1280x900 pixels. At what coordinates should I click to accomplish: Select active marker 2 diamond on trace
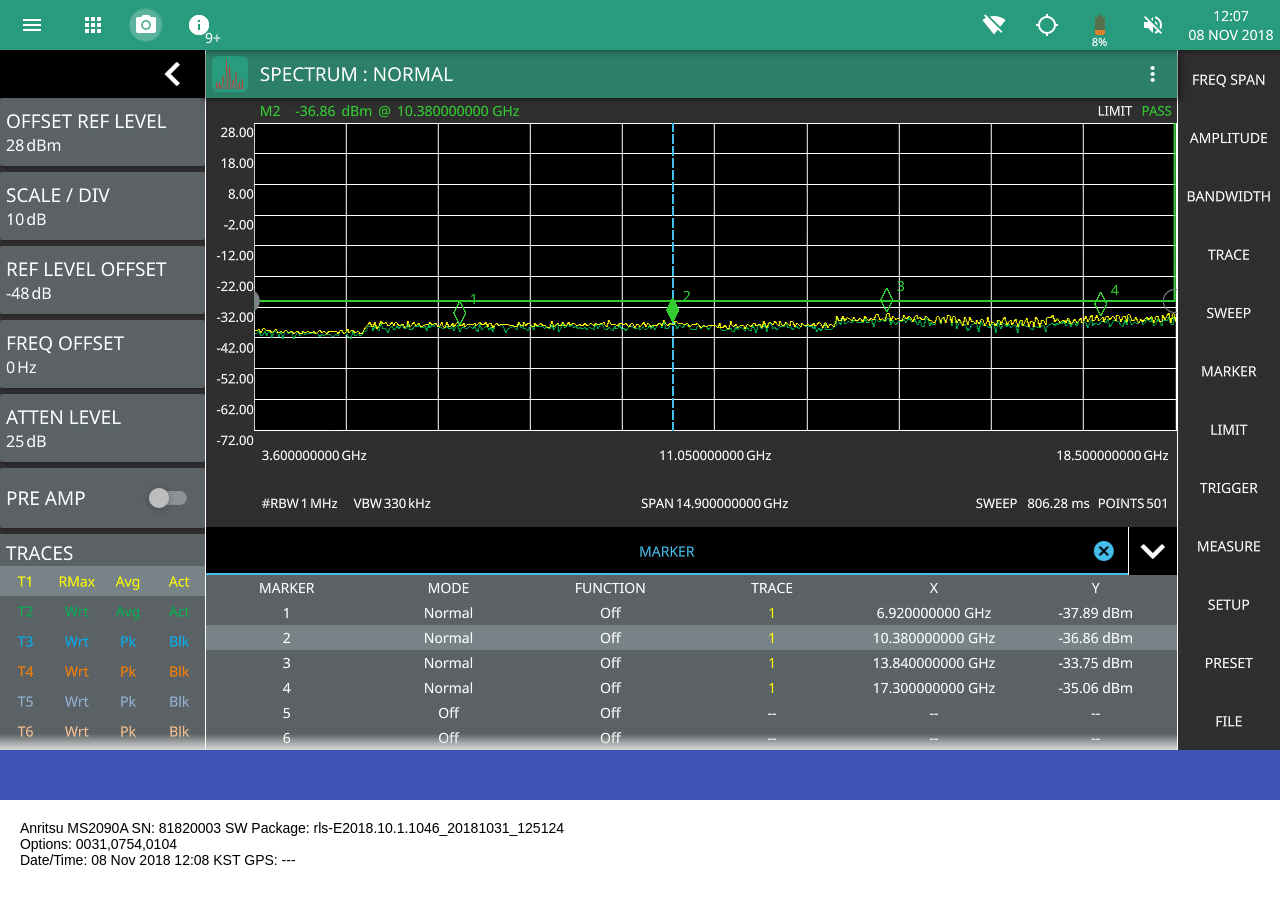pyautogui.click(x=673, y=310)
